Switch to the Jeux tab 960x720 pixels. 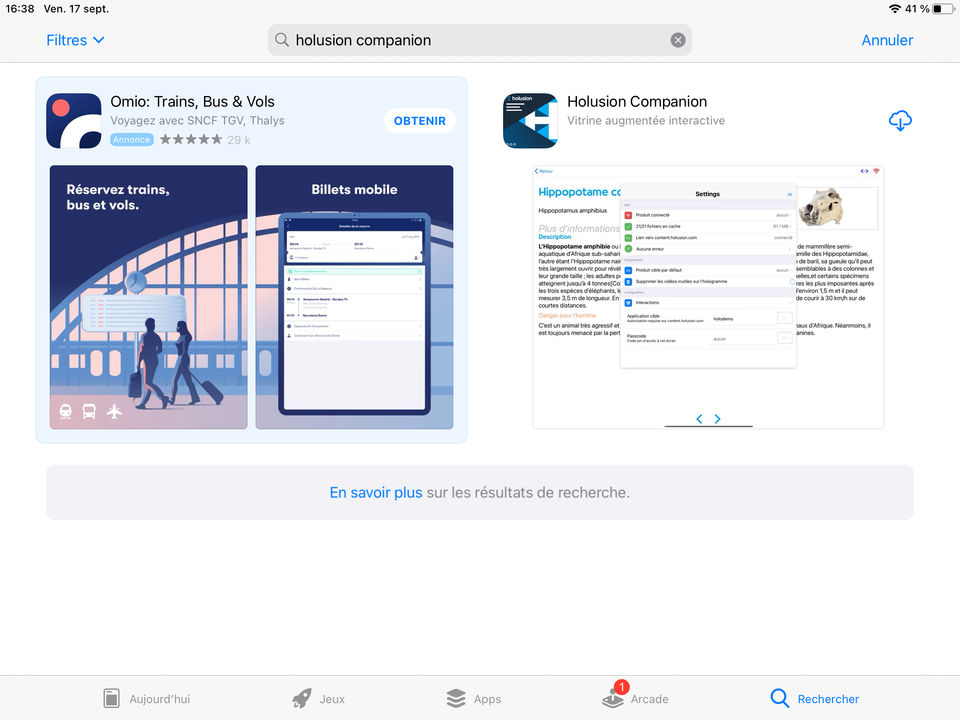(x=319, y=698)
